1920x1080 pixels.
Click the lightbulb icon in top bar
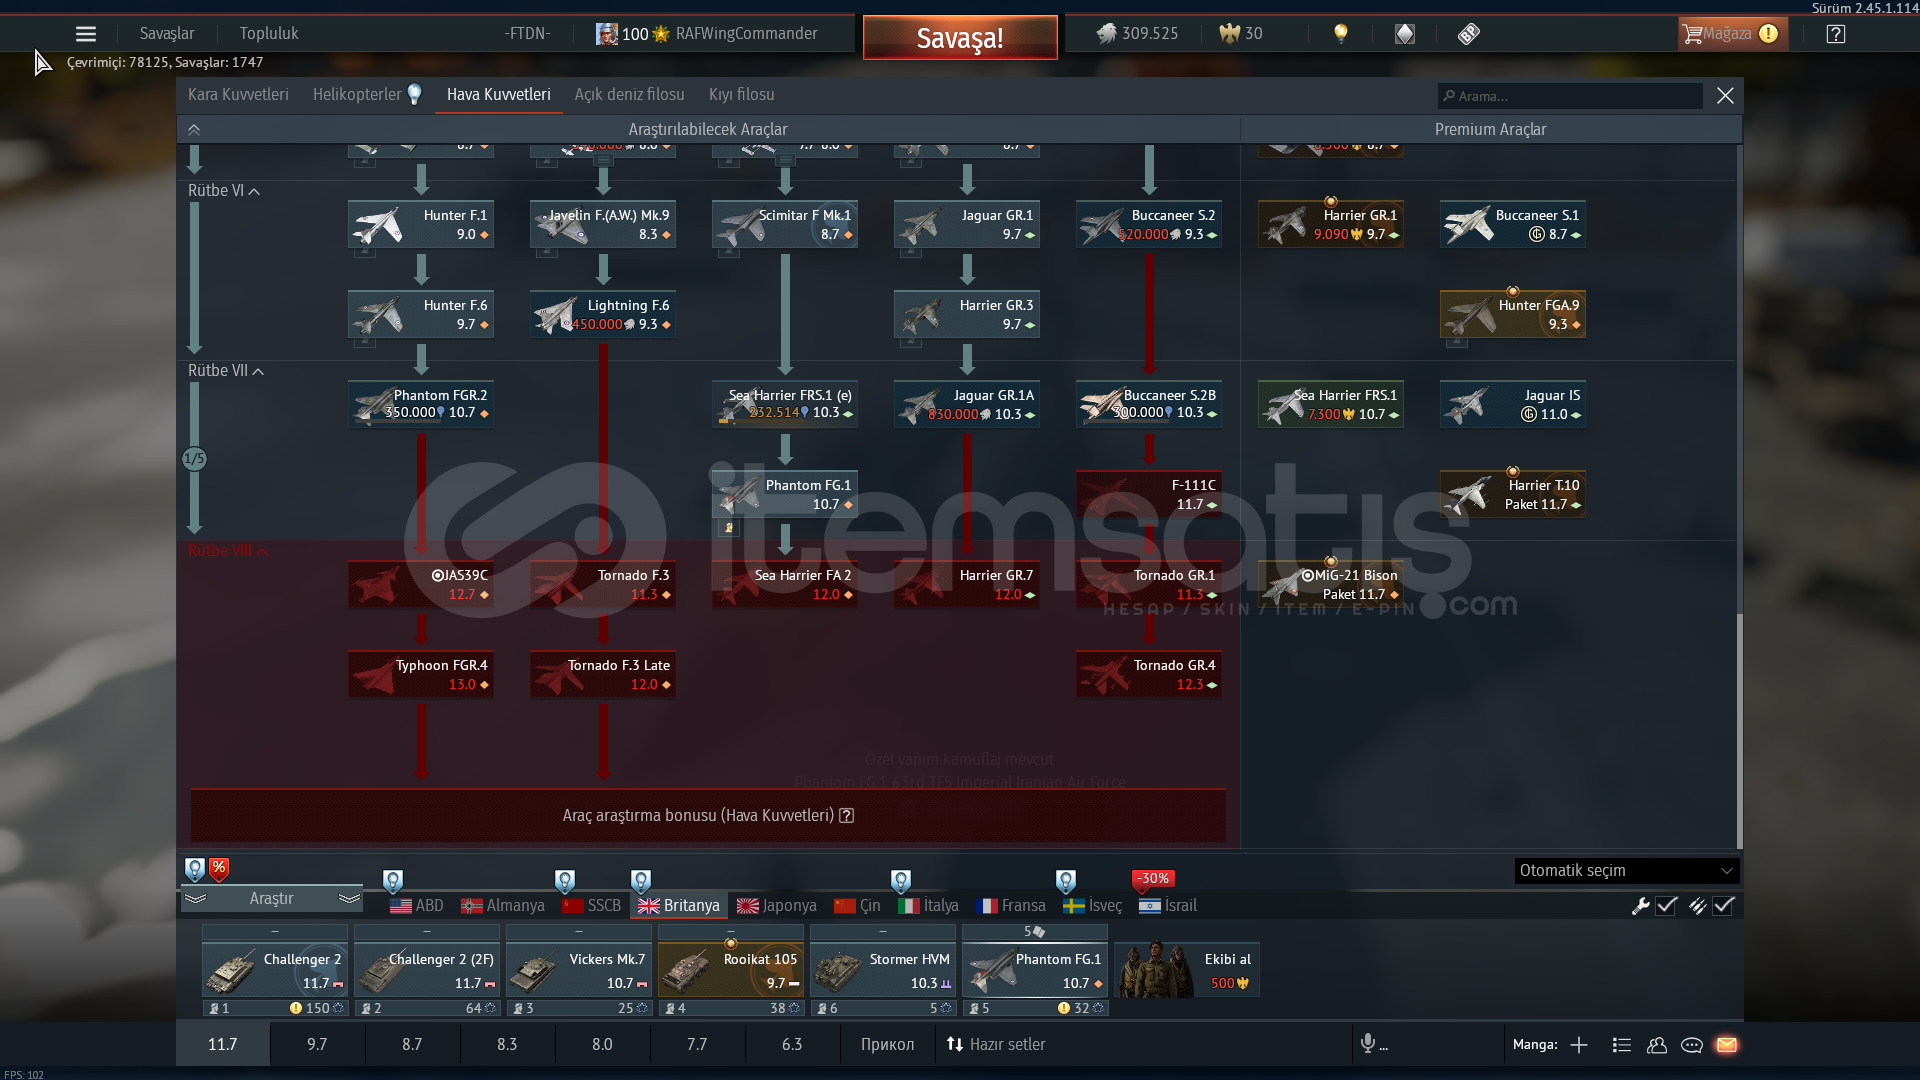click(x=1341, y=34)
